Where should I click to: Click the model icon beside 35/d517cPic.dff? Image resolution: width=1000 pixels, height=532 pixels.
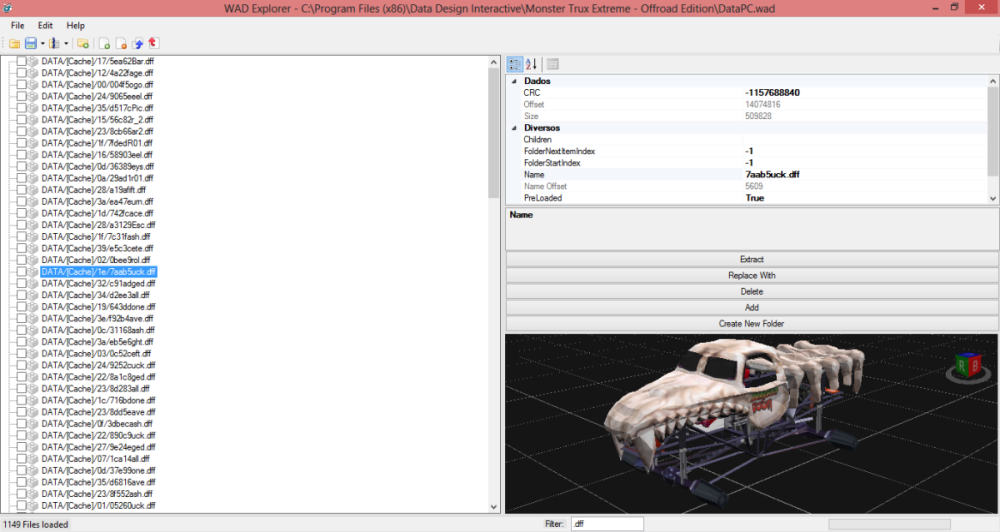pyautogui.click(x=34, y=108)
